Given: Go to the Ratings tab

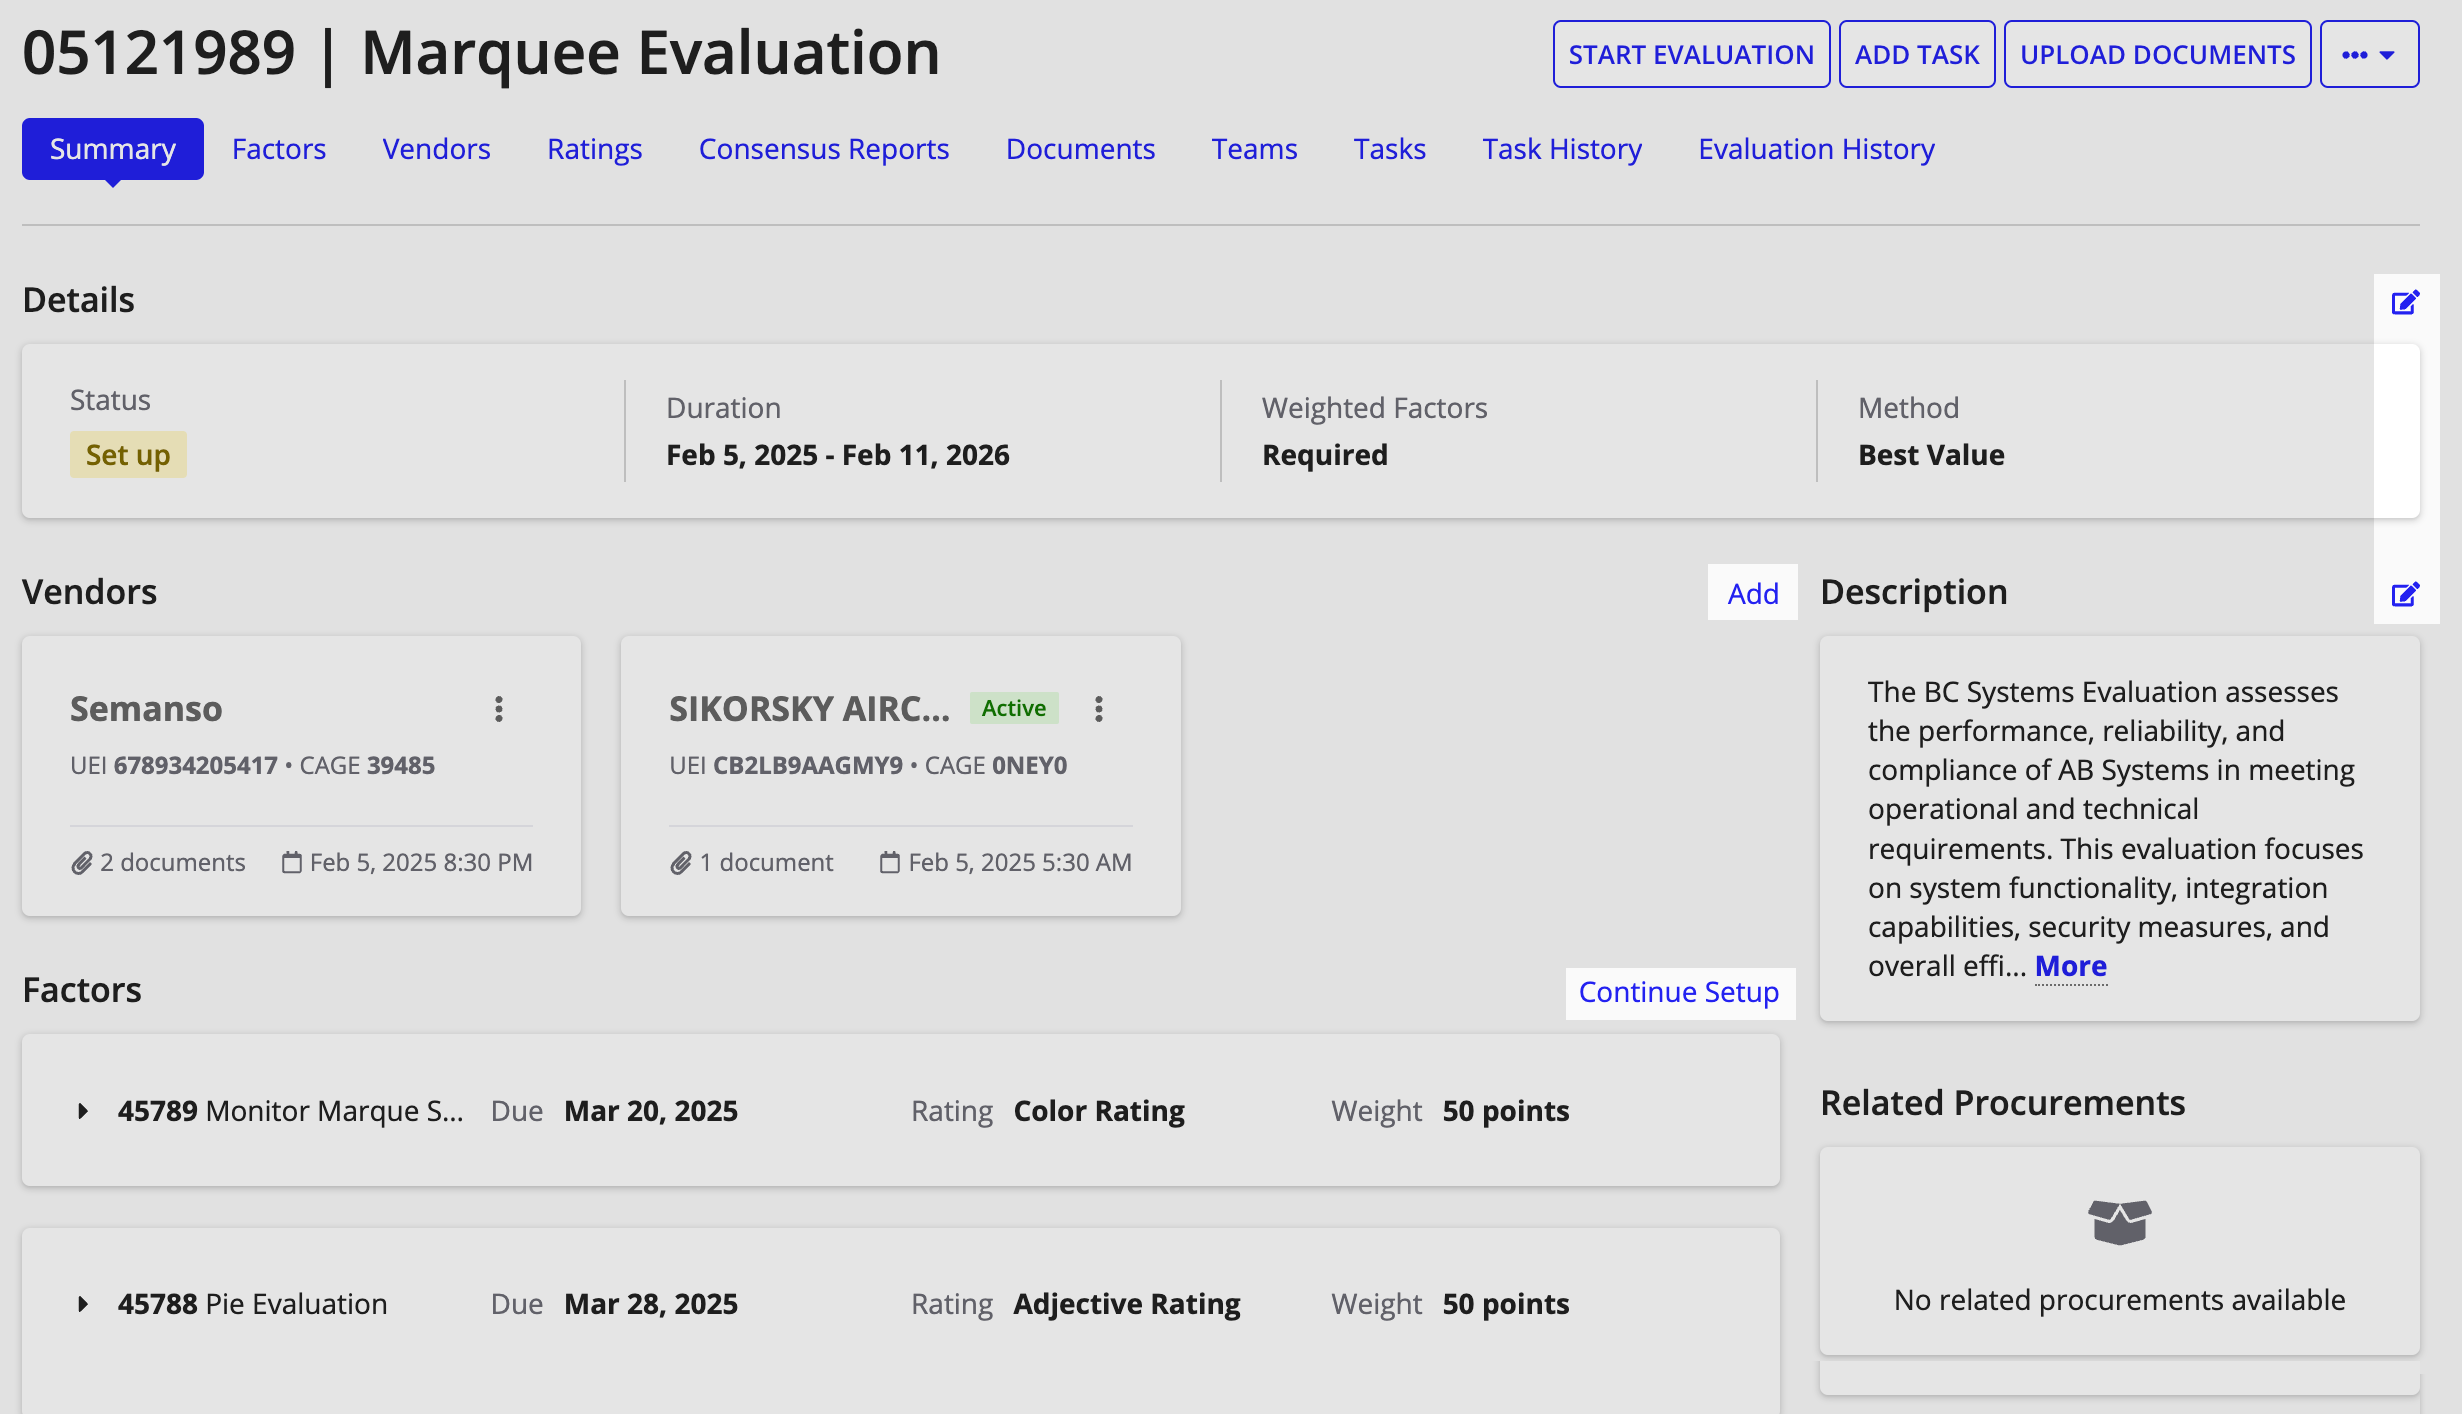Looking at the screenshot, I should (594, 149).
